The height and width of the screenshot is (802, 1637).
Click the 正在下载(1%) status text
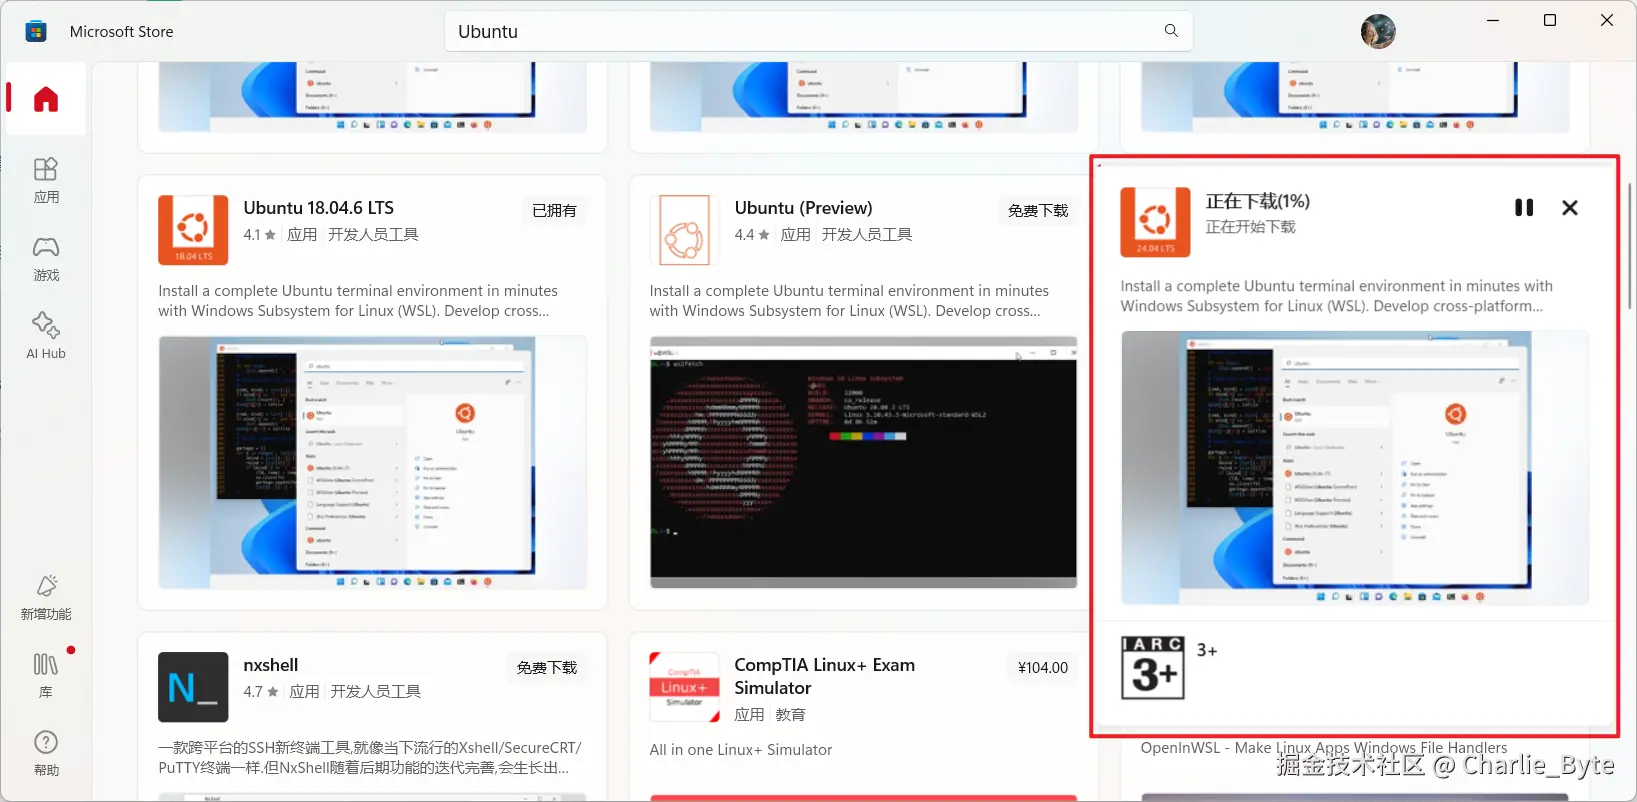[1257, 202]
